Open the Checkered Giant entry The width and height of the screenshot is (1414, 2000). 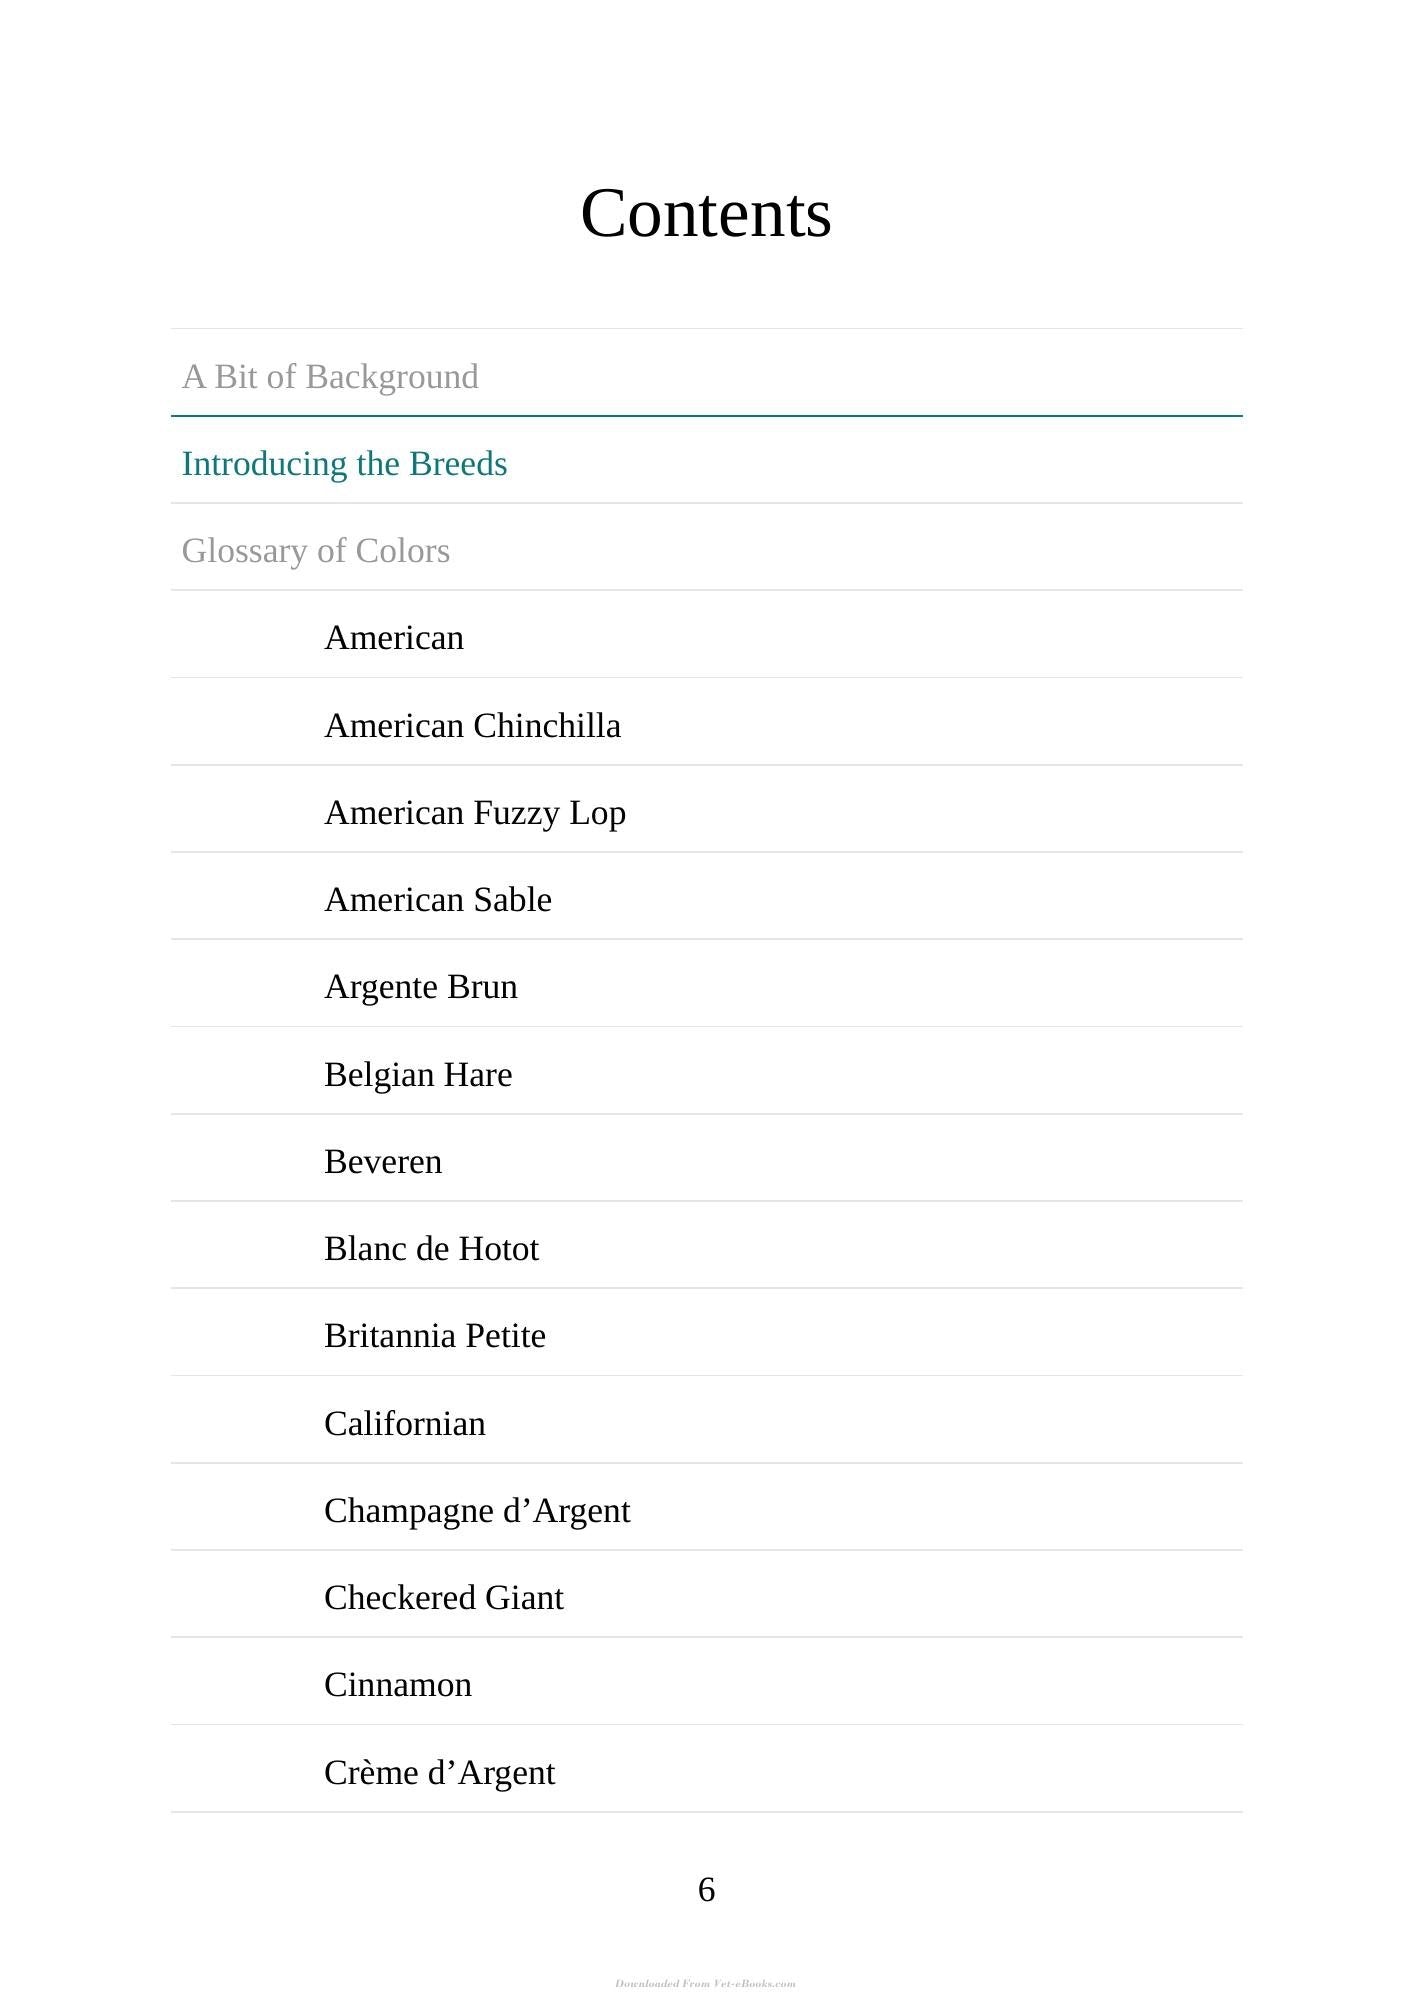444,1598
